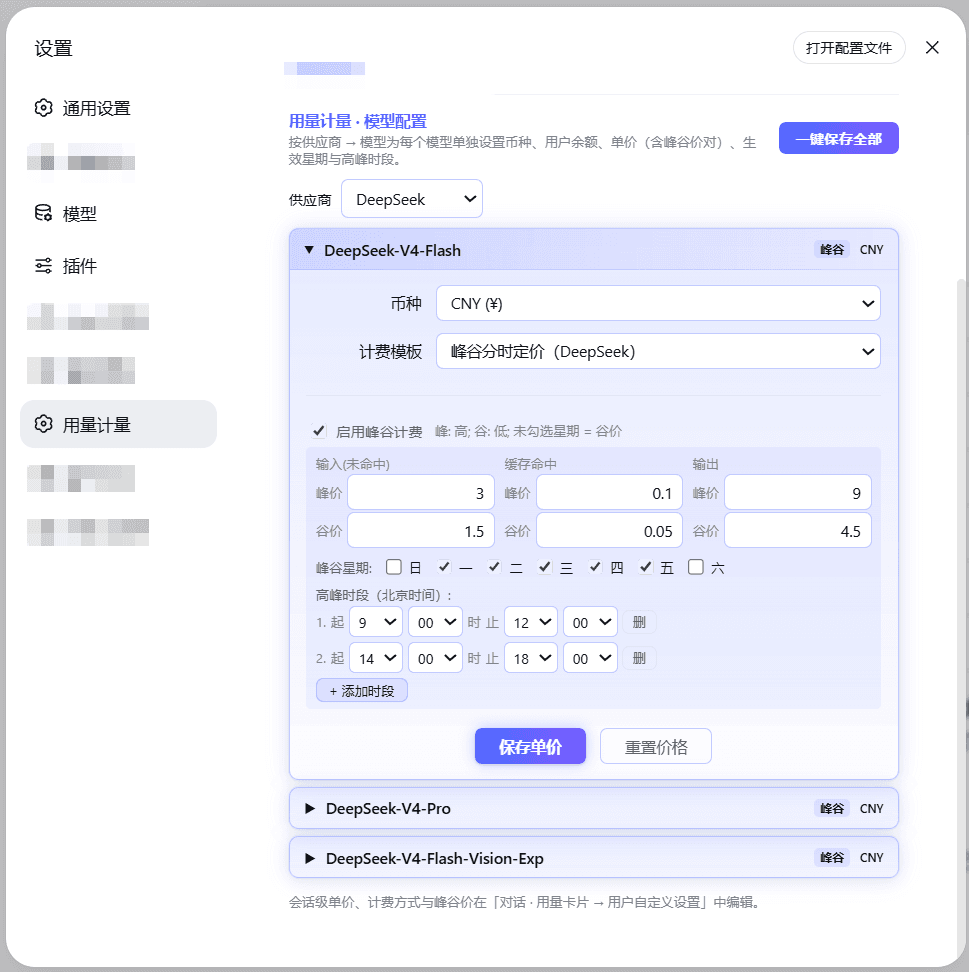The height and width of the screenshot is (972, 969).
Task: Click 峰谷 badge on DeepSeek-V4-Pro row
Action: [x=831, y=808]
